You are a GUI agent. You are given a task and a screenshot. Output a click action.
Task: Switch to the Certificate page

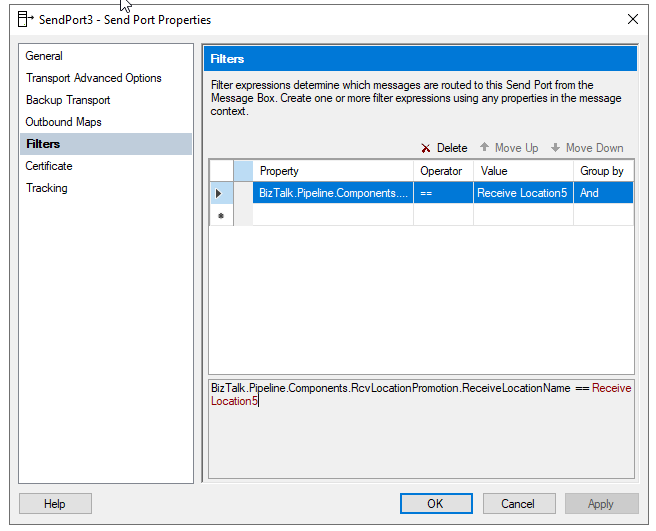coord(49,166)
